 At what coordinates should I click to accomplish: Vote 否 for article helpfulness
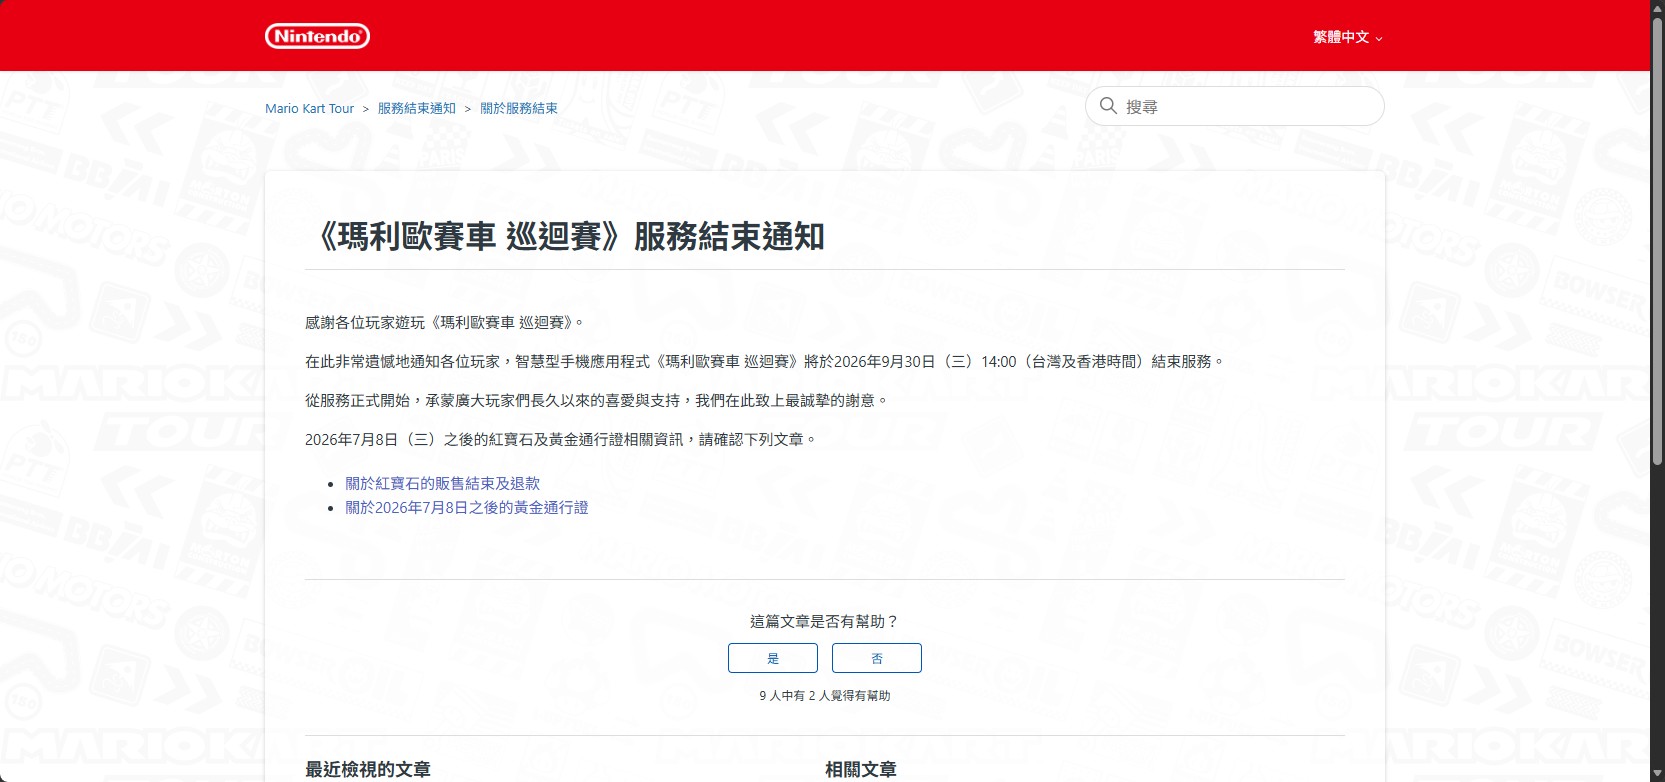[877, 658]
